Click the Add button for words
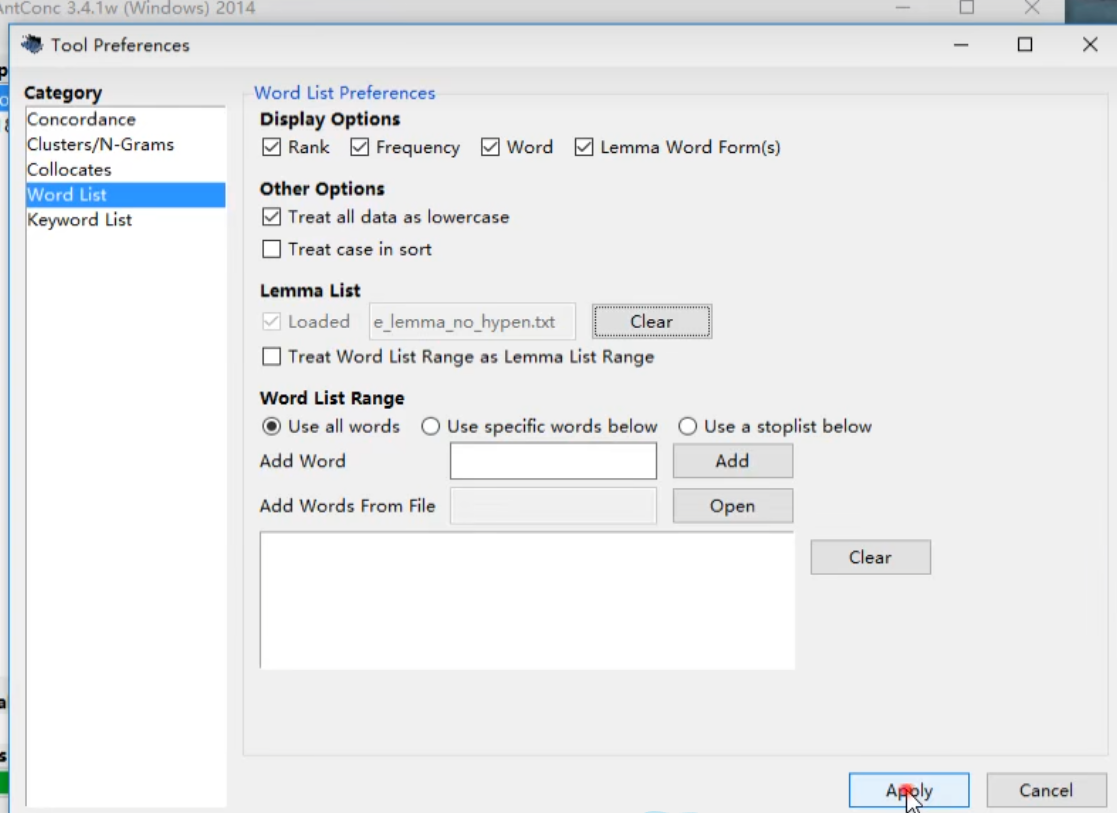 (x=732, y=461)
